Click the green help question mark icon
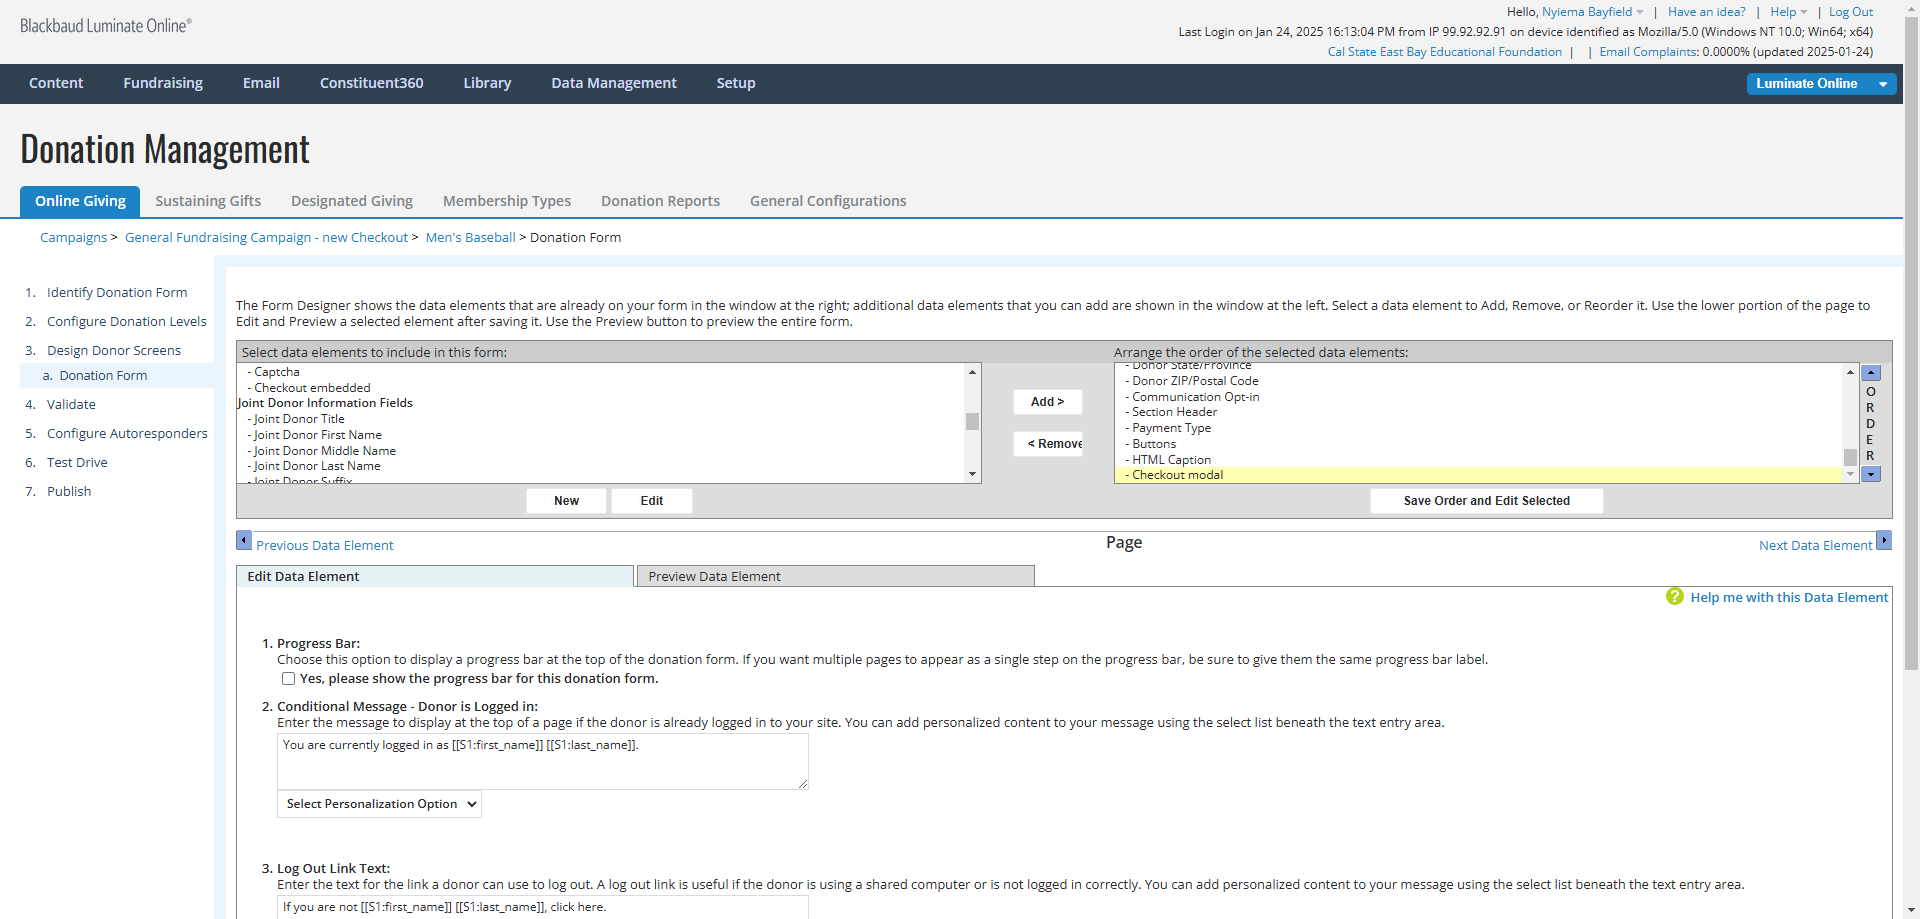The height and width of the screenshot is (919, 1920). coord(1675,596)
